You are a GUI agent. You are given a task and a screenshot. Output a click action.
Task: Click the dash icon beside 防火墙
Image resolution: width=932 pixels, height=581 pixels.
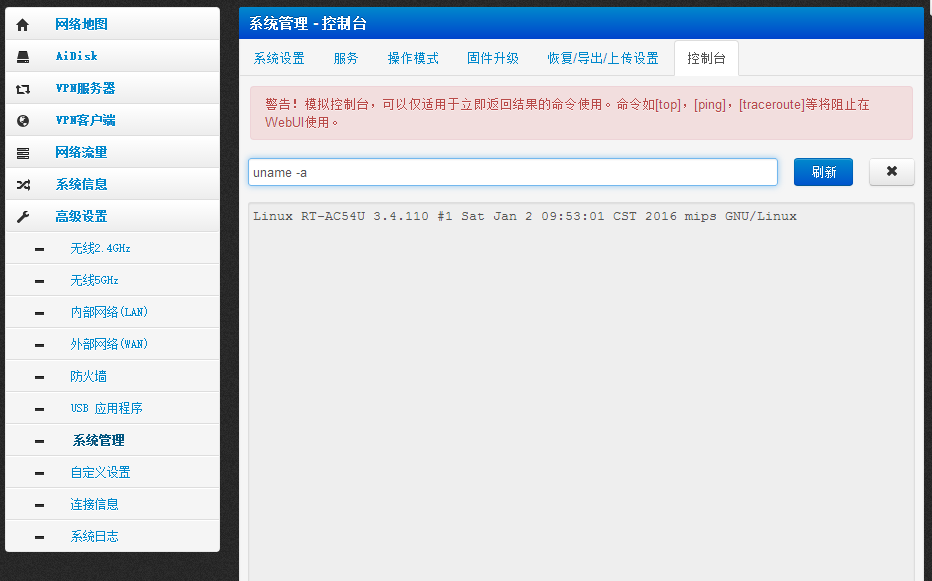click(x=39, y=377)
